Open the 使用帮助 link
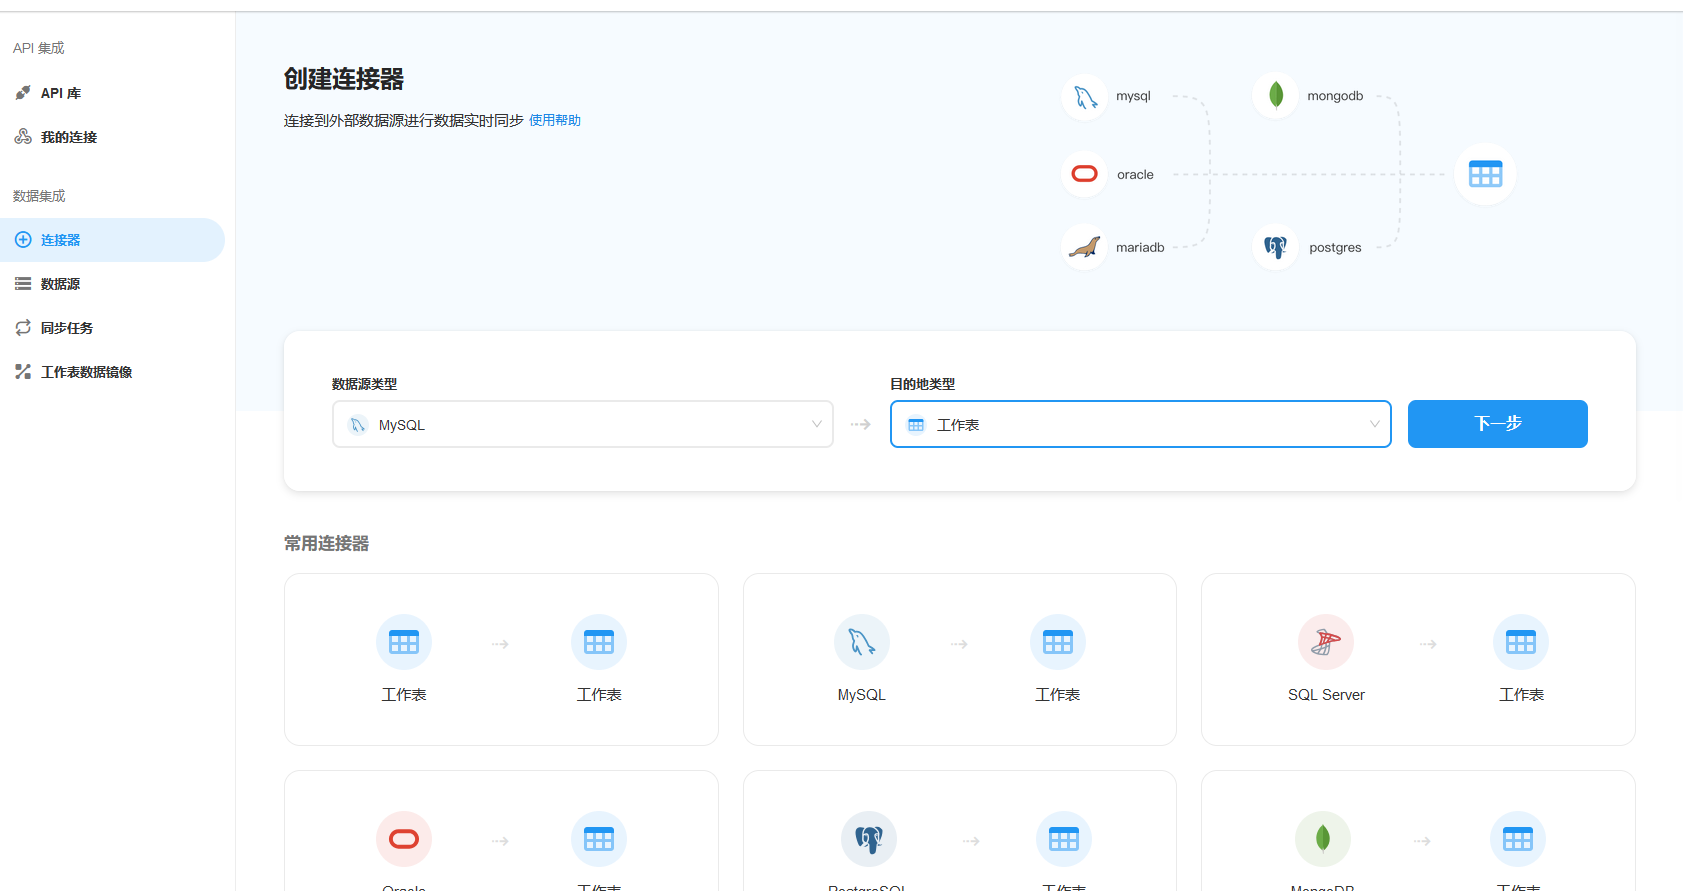The height and width of the screenshot is (891, 1683). 555,120
